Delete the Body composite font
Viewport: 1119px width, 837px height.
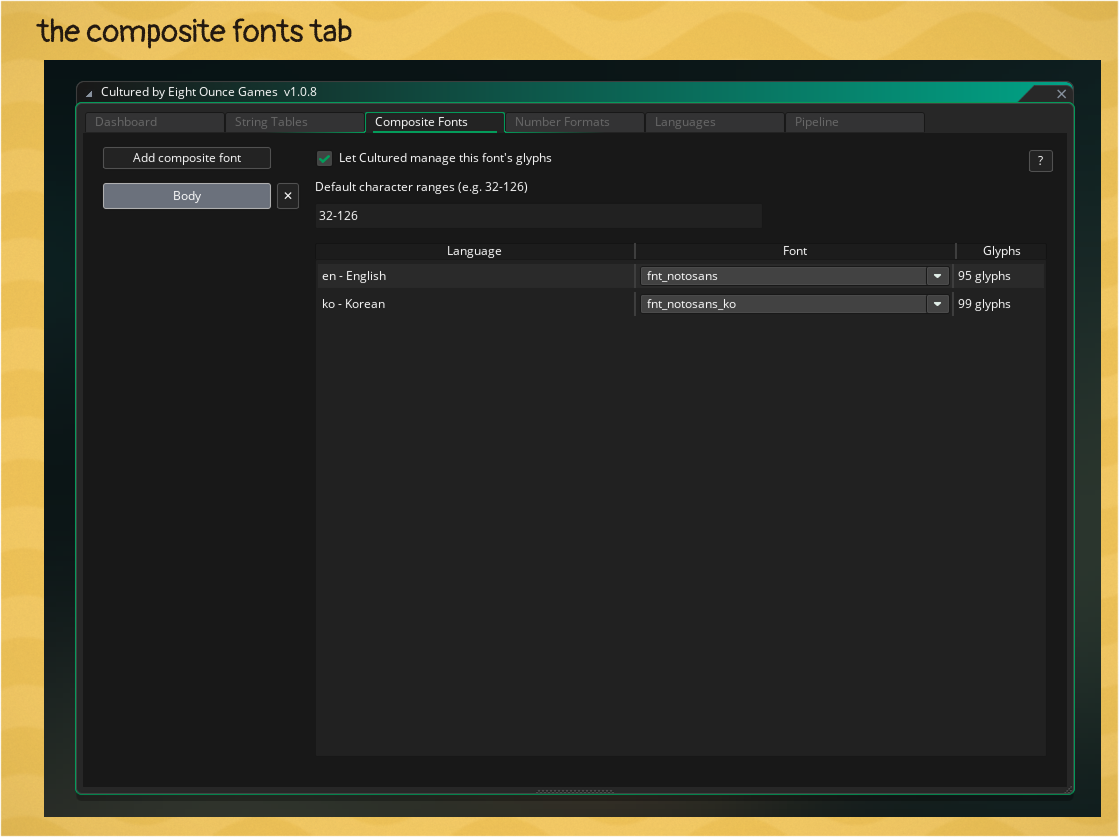(x=288, y=196)
